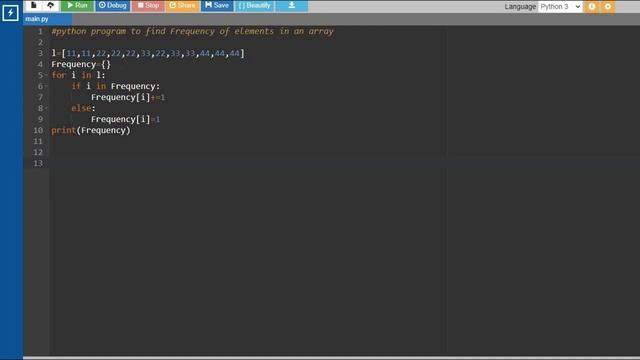
Task: Click line number 13 in the gutter
Action: (x=38, y=163)
